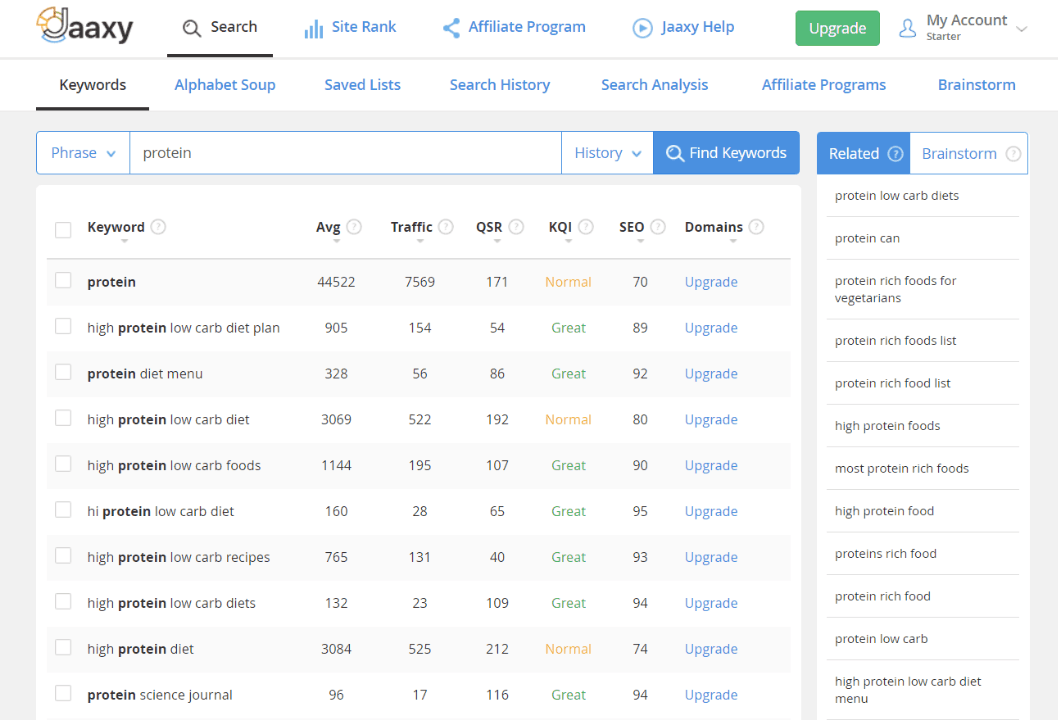Switch to Affiliate Programs tab
This screenshot has width=1058, height=720.
point(824,85)
